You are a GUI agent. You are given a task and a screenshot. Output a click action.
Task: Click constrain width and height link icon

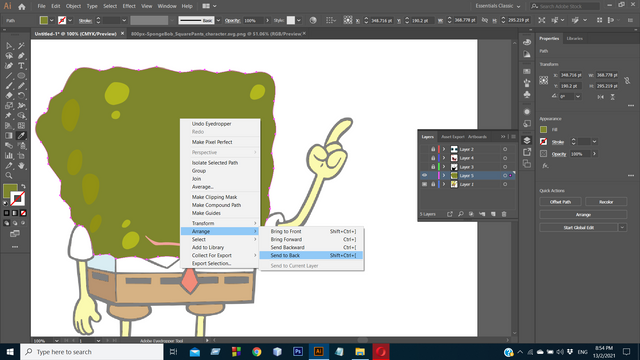pos(627,80)
